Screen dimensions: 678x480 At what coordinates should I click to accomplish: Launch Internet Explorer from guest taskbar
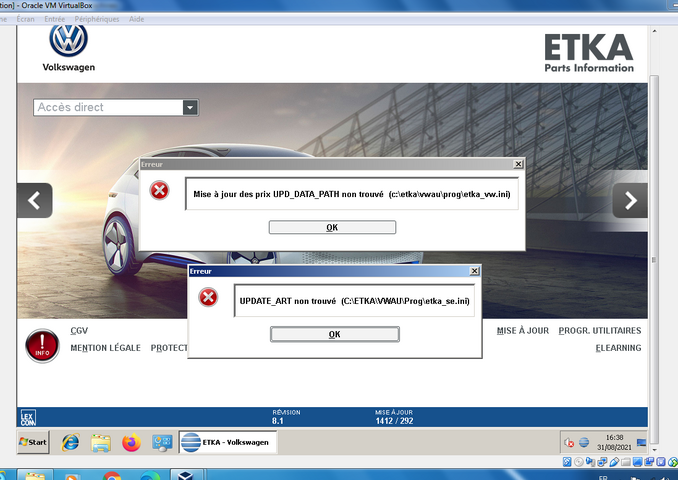pos(70,443)
